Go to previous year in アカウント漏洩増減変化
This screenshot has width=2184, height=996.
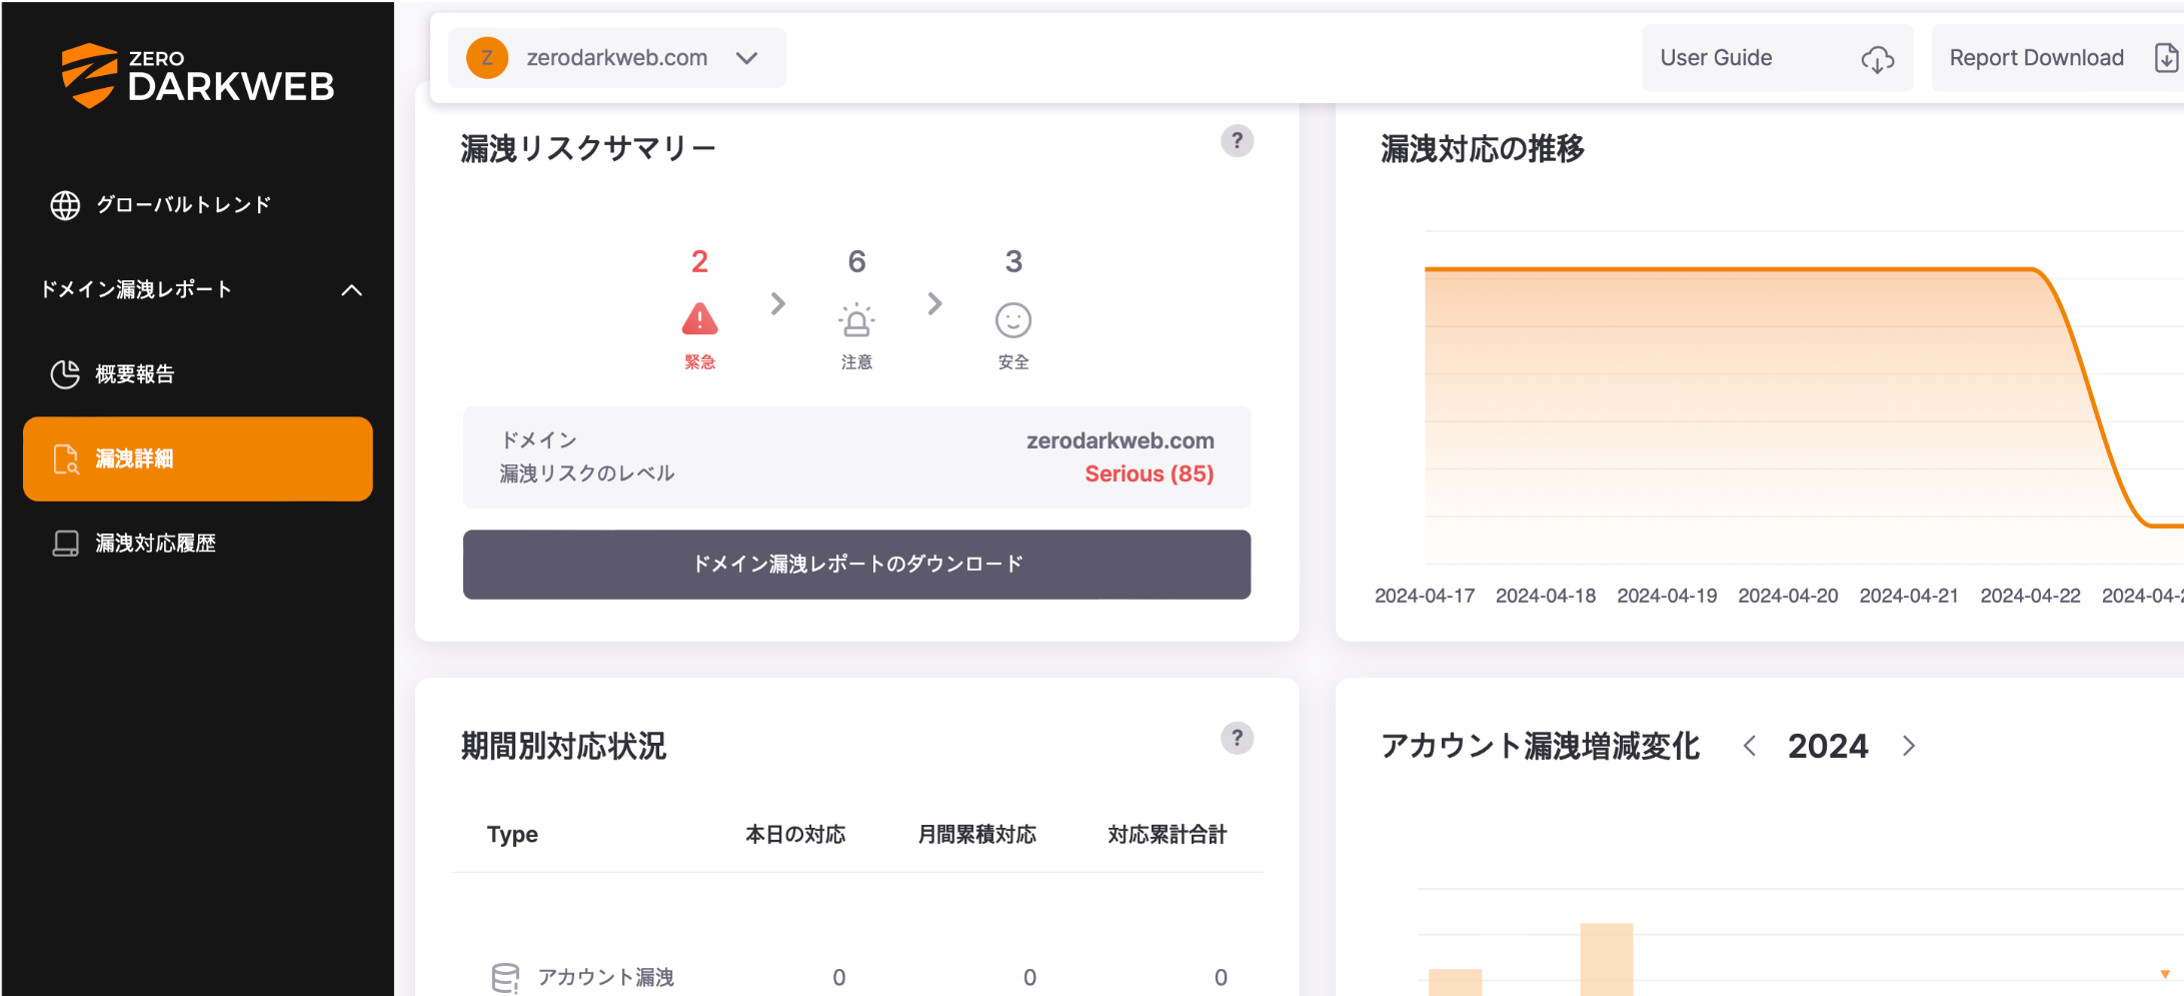(1749, 746)
